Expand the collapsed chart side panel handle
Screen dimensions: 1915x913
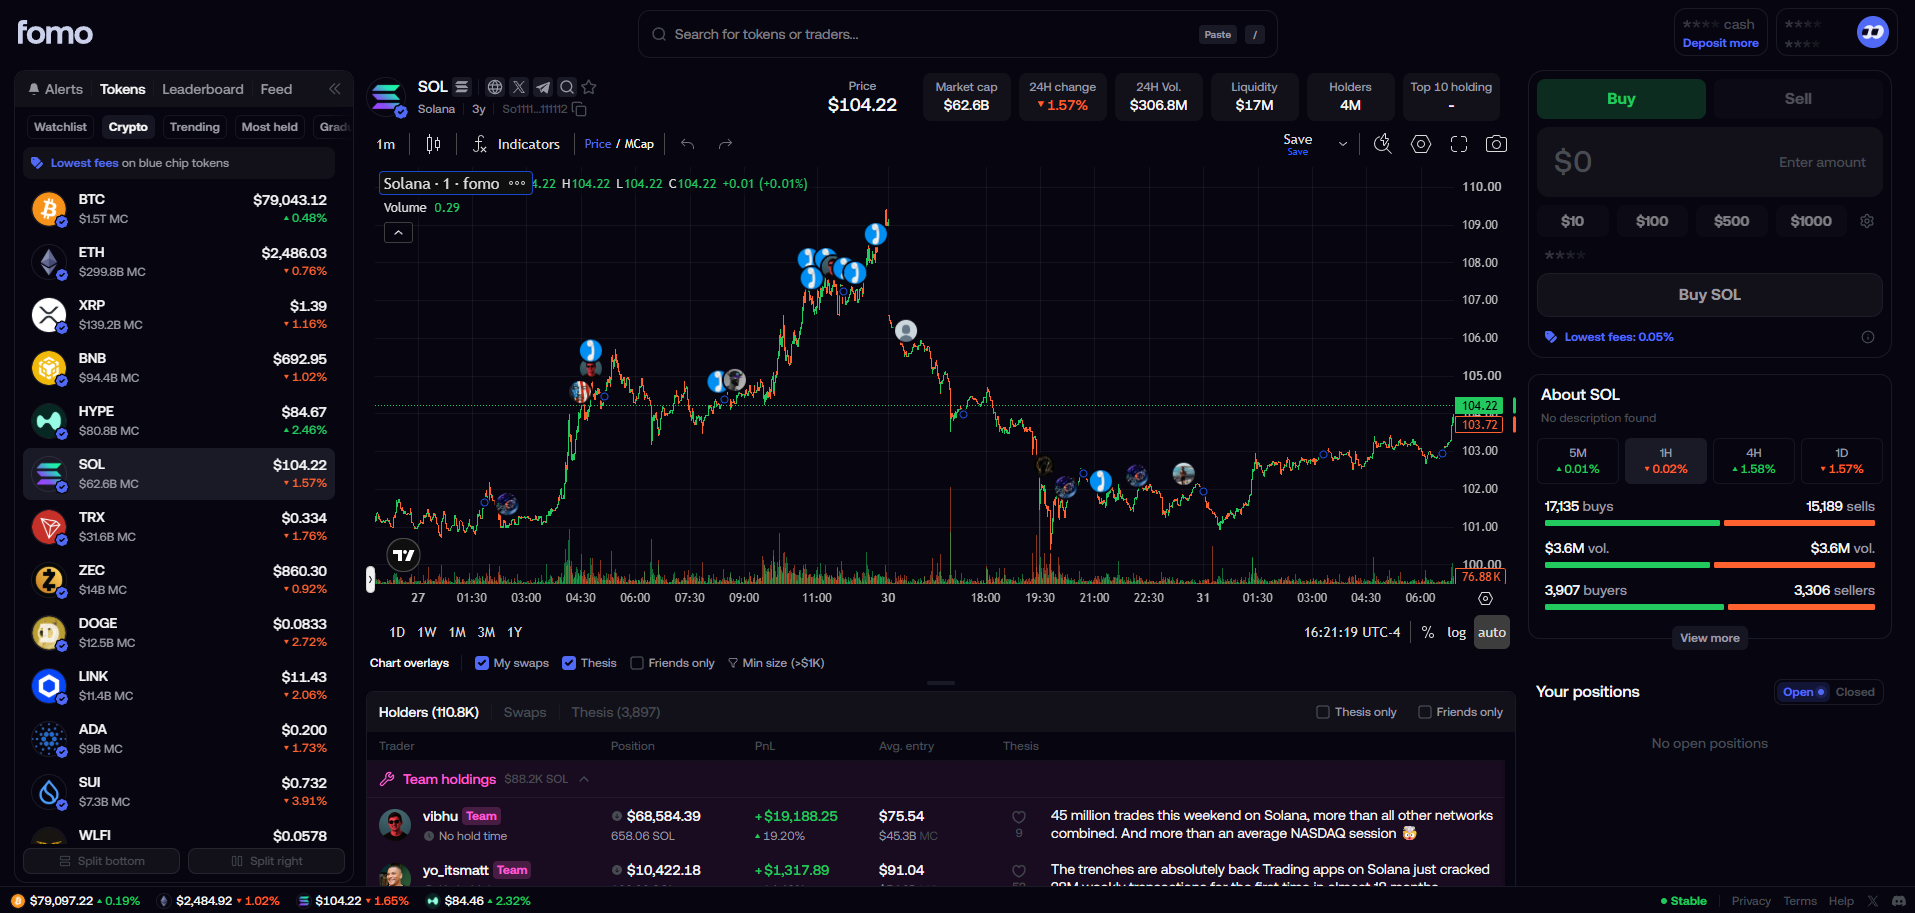click(370, 579)
